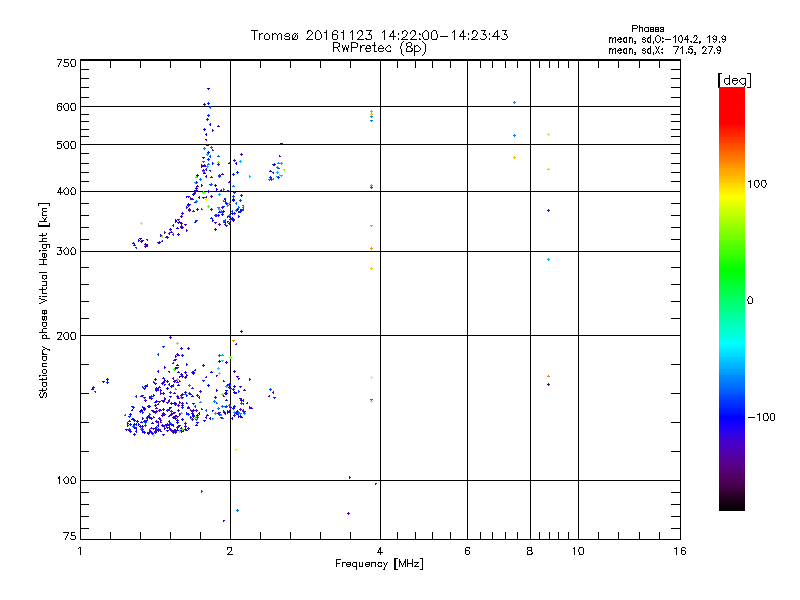Click the y-axis tick label '75'
Screen dimensions: 800x600
pos(70,536)
